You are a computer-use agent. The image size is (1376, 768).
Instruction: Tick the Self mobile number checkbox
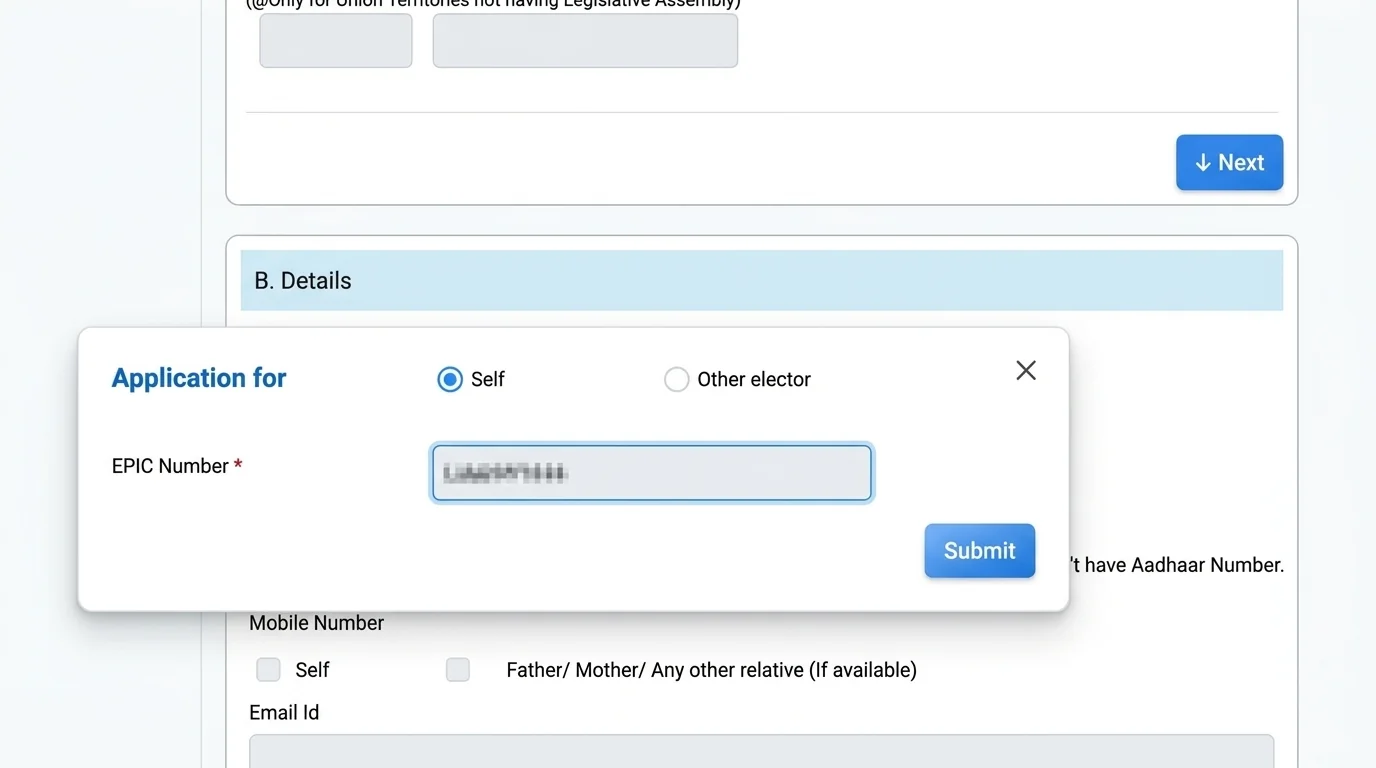click(x=268, y=670)
